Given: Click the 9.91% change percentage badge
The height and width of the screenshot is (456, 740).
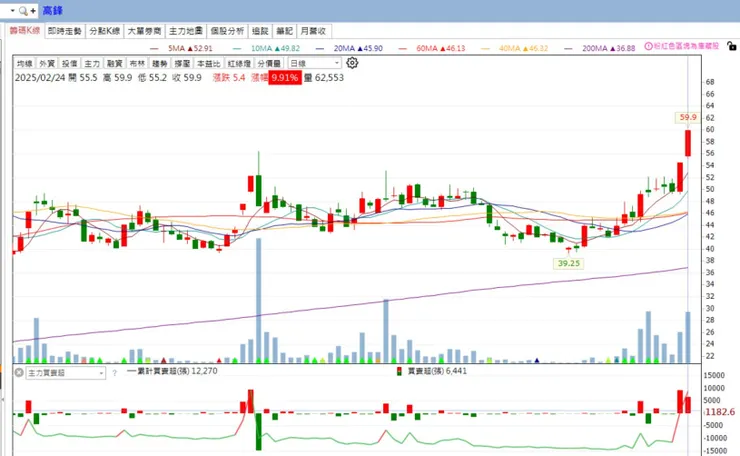Looking at the screenshot, I should (285, 77).
